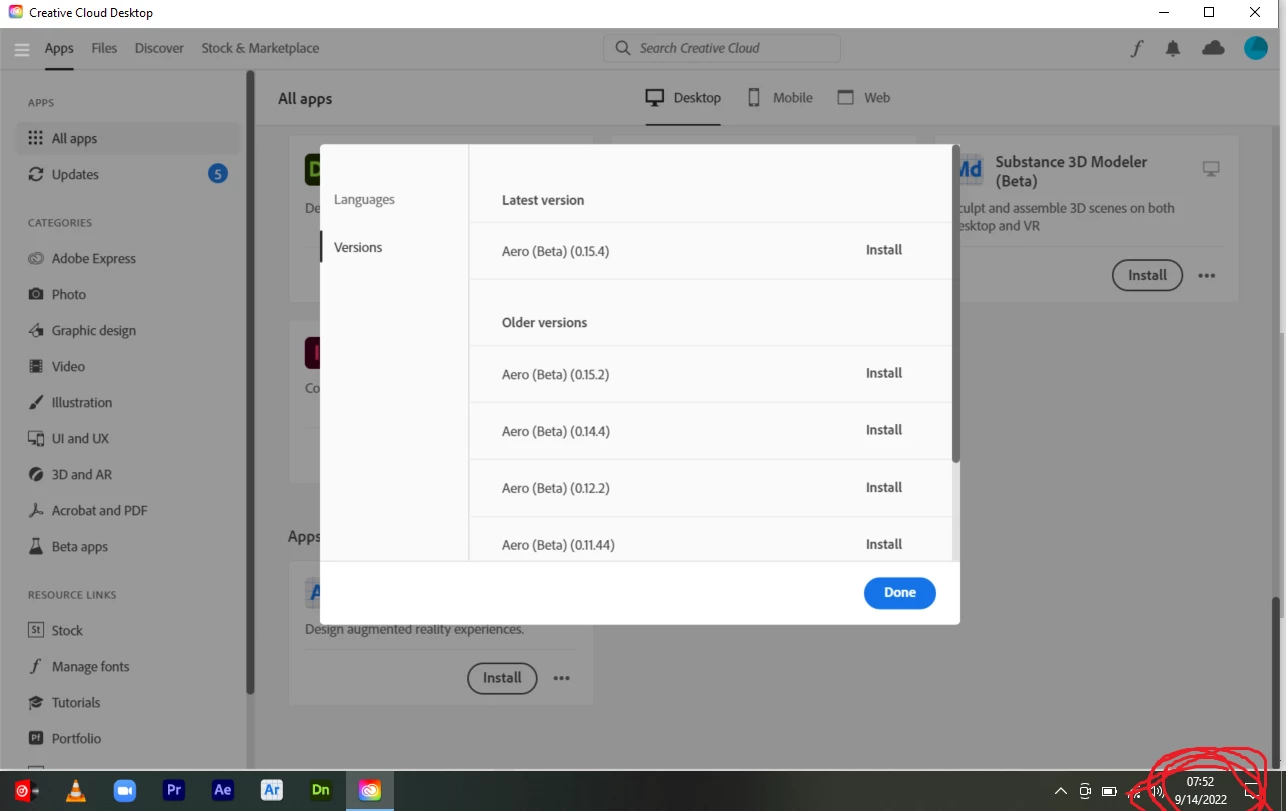
Task: Open Zoom from the taskbar
Action: point(124,791)
